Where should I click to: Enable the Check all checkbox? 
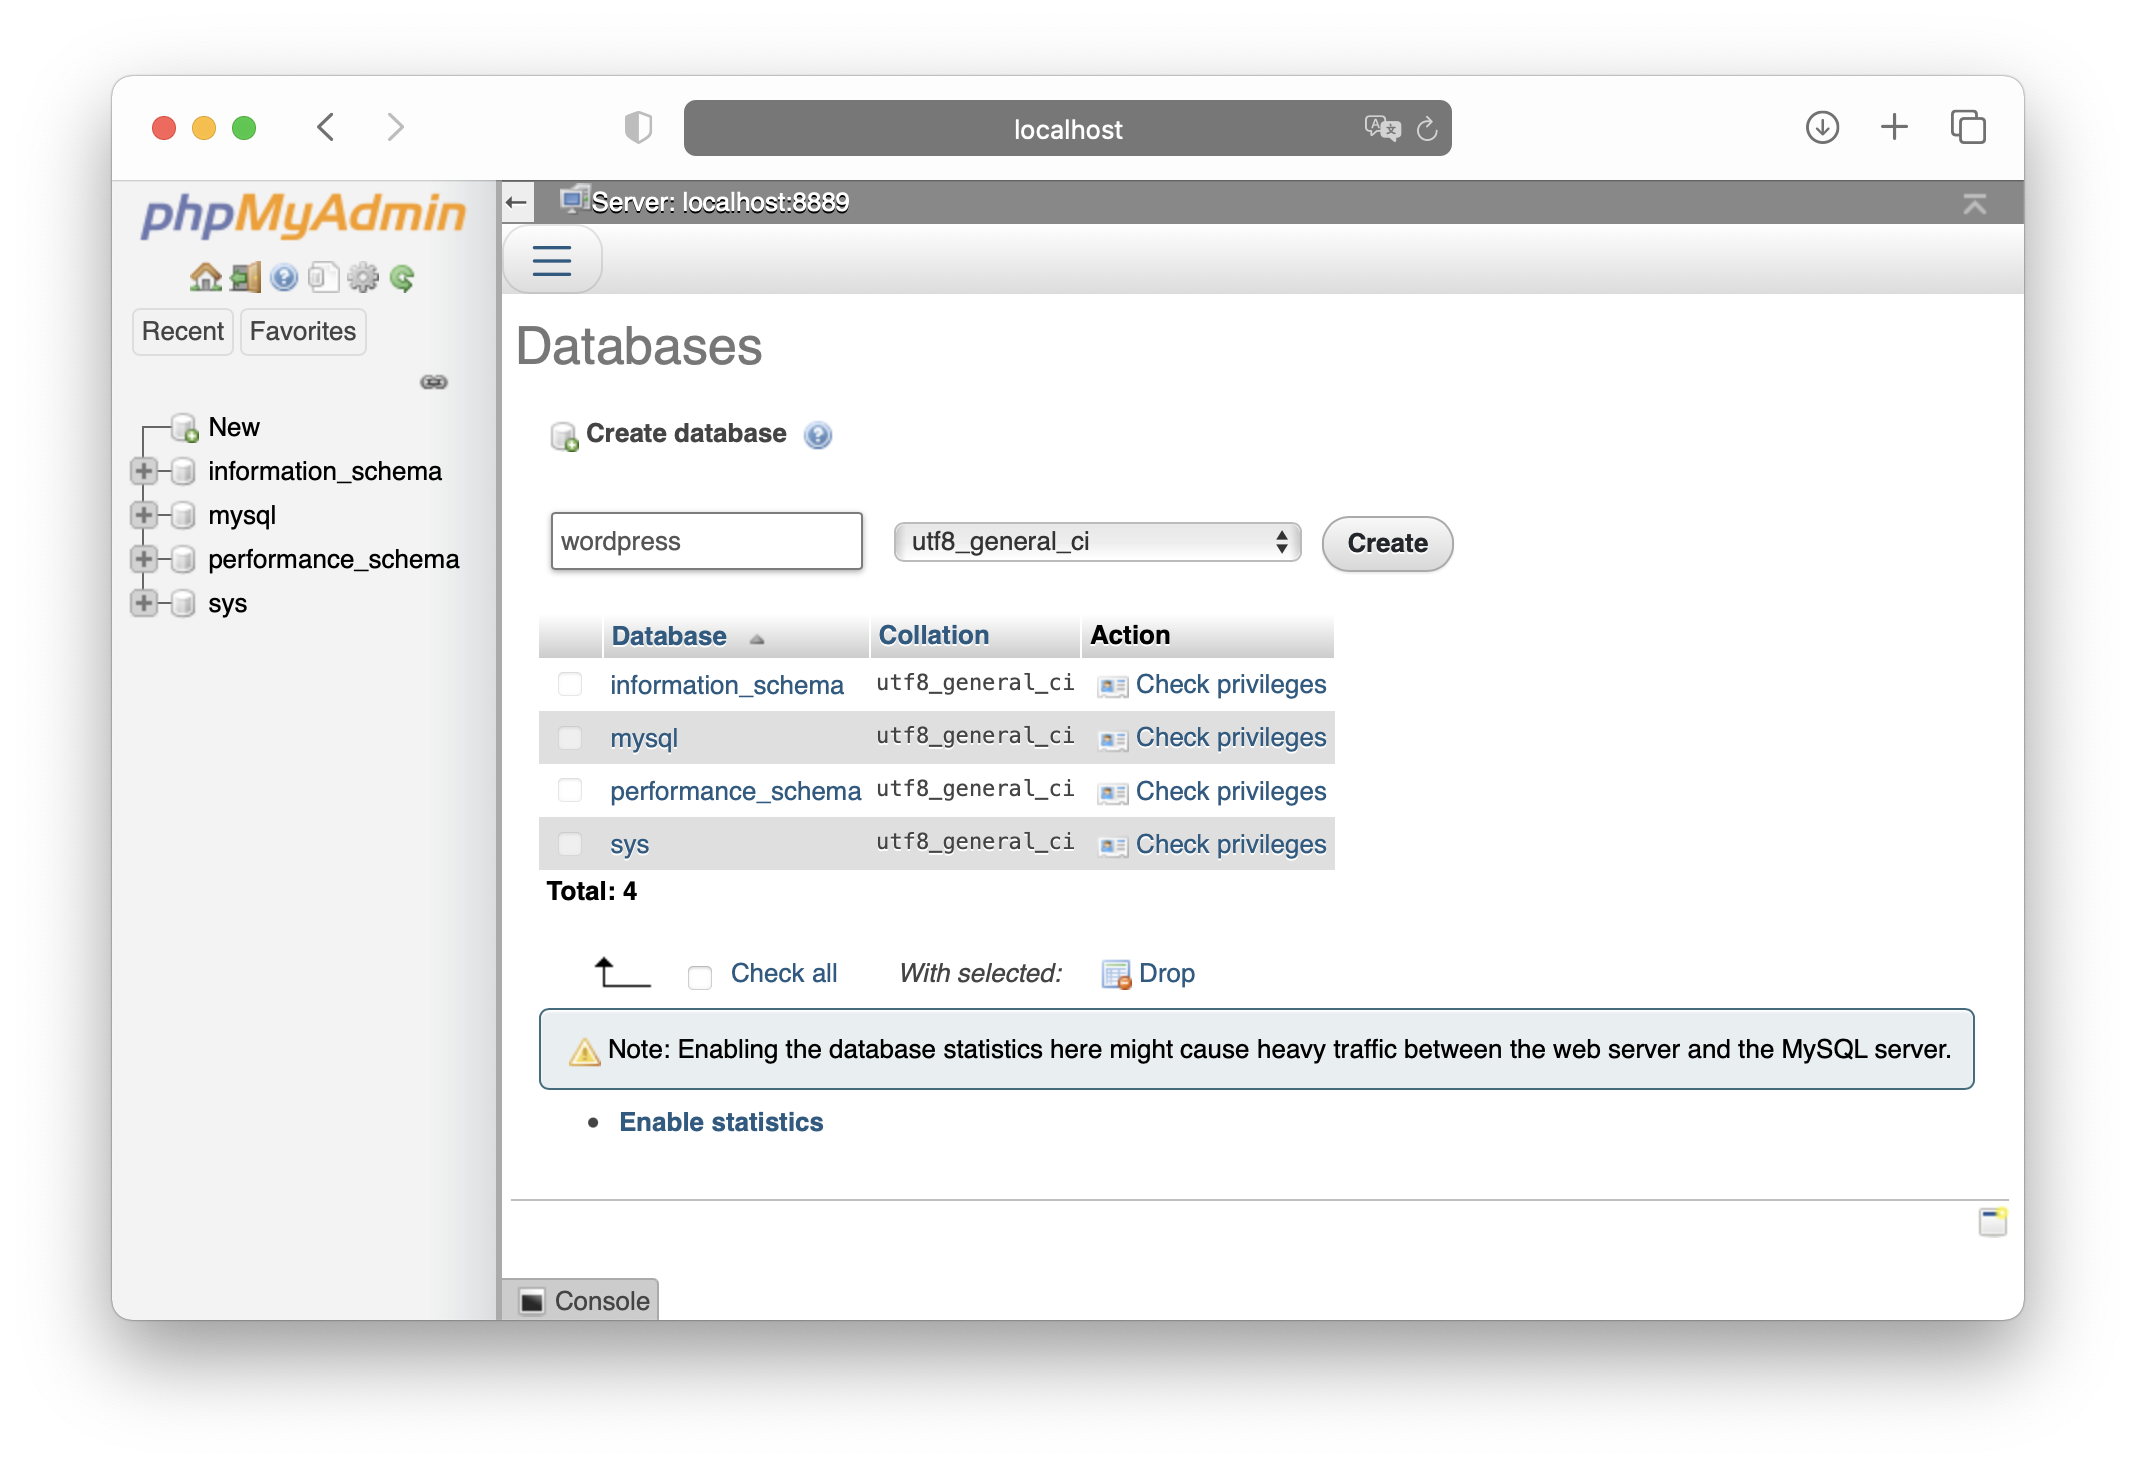pyautogui.click(x=699, y=974)
